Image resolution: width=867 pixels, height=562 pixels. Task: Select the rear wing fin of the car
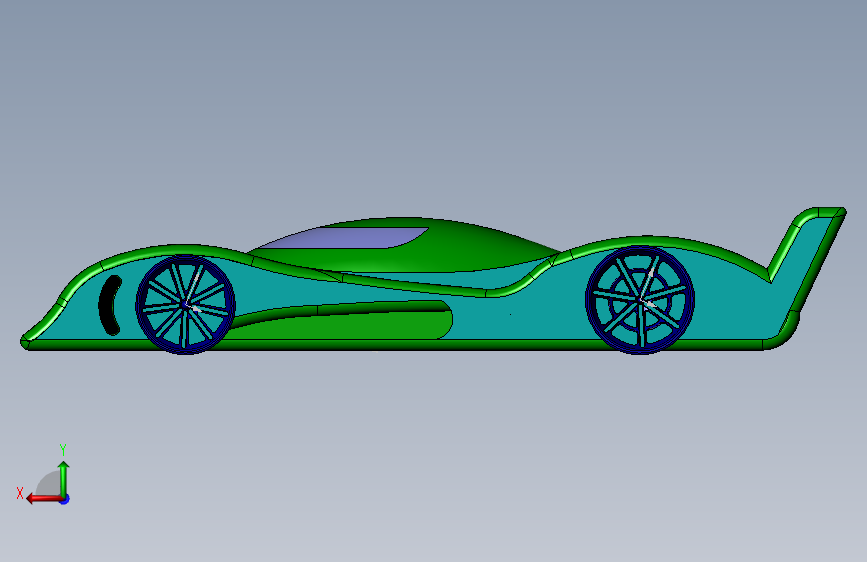807,260
